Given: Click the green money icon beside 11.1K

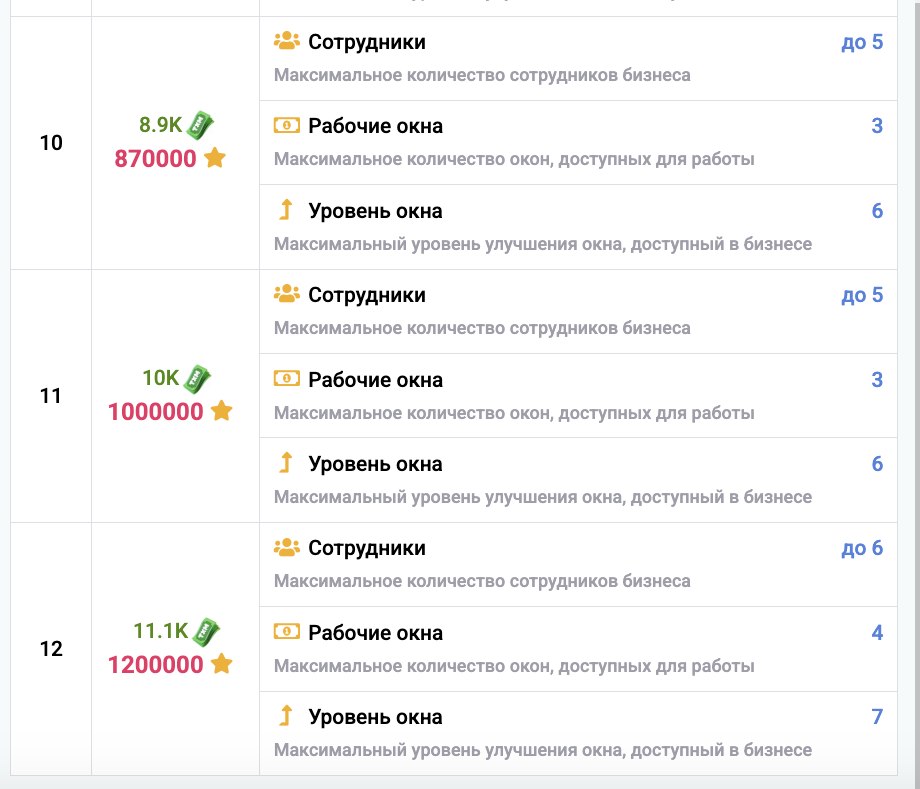Looking at the screenshot, I should pyautogui.click(x=205, y=631).
